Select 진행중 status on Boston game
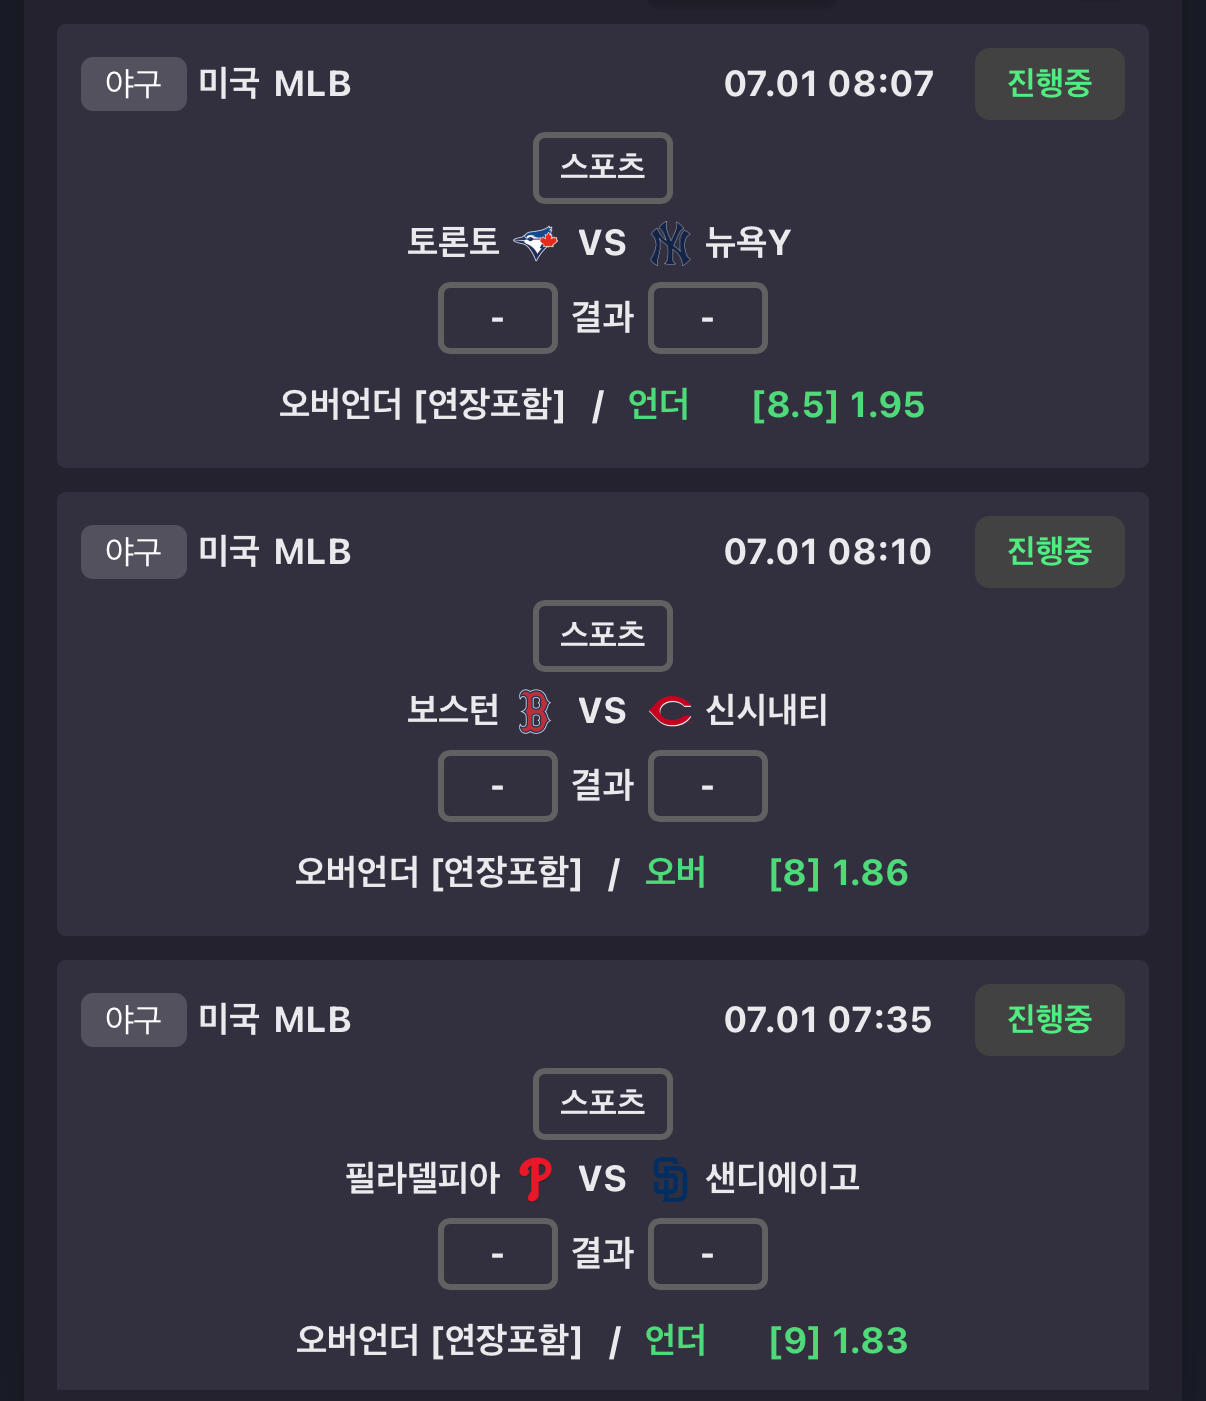Image resolution: width=1206 pixels, height=1401 pixels. pos(1049,552)
